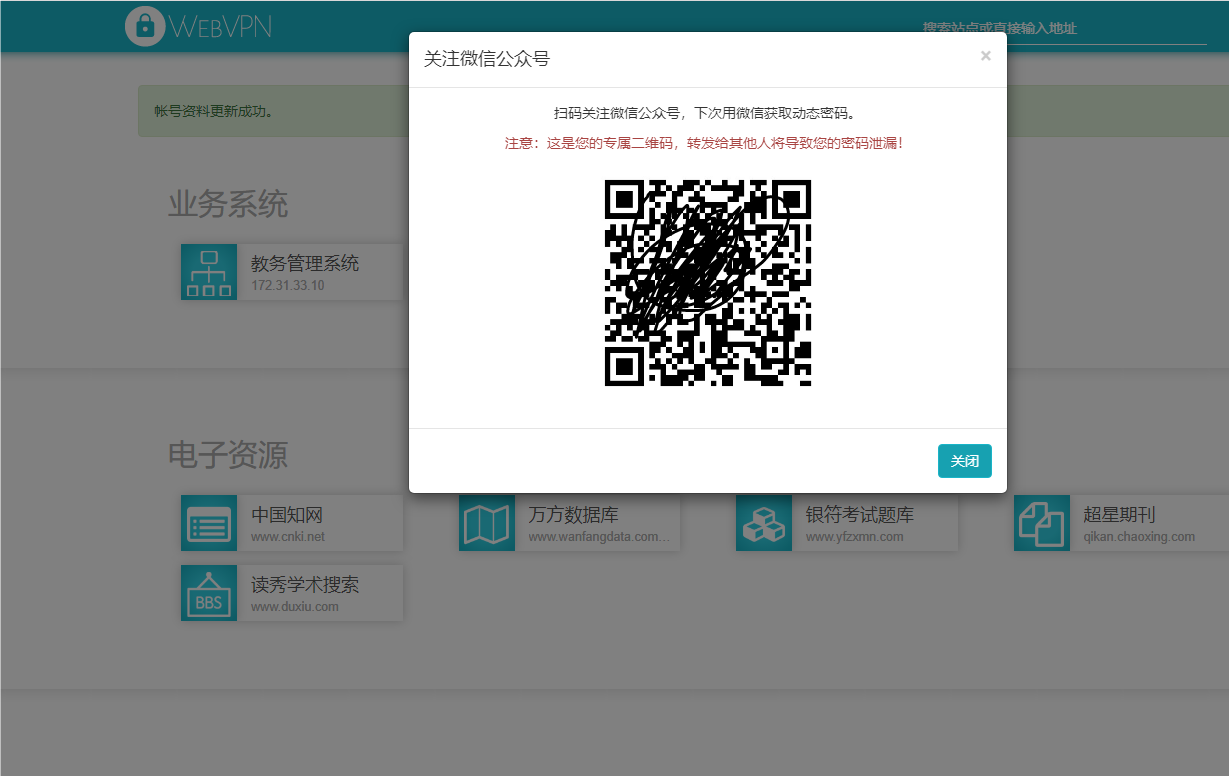Screen dimensions: 1229x776
Task: Click the WebVPN title text
Action: pos(221,26)
